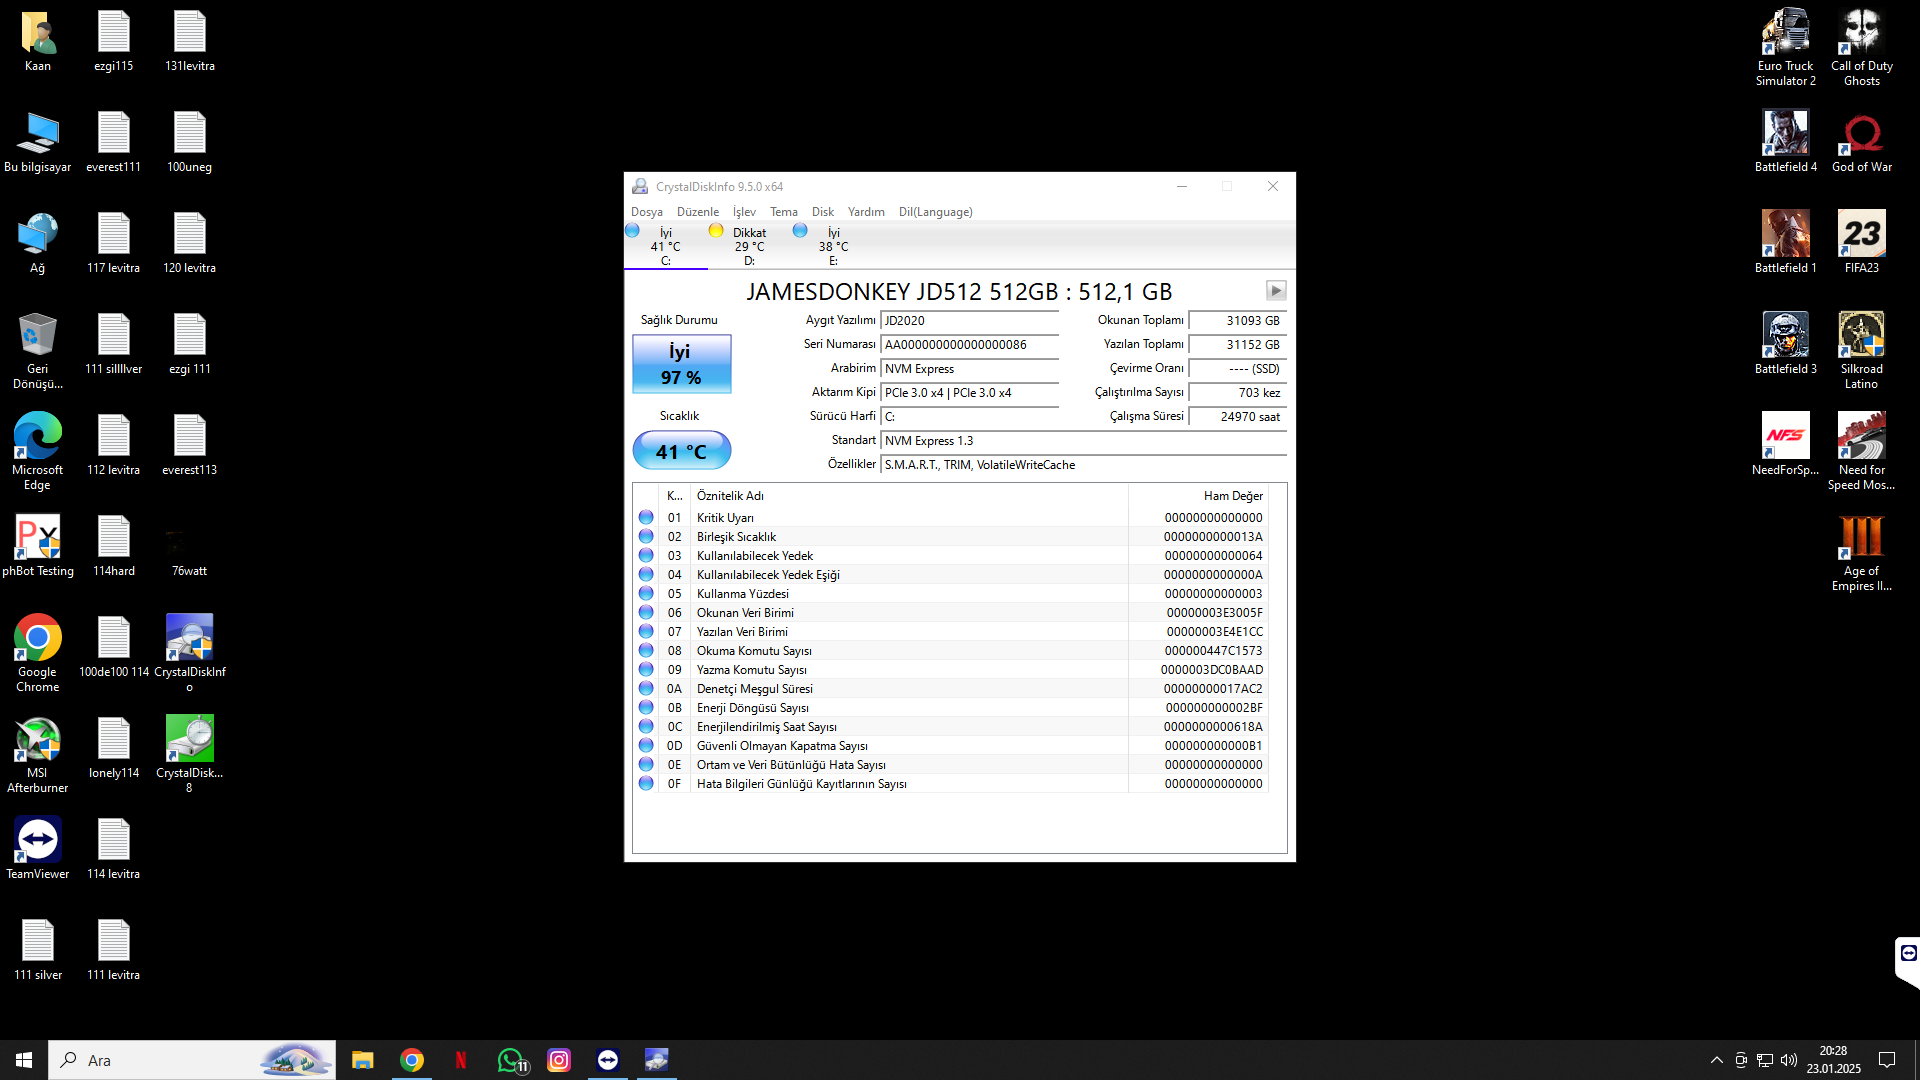The width and height of the screenshot is (1920, 1080).
Task: Click the Ara taskbar search box
Action: (x=192, y=1060)
